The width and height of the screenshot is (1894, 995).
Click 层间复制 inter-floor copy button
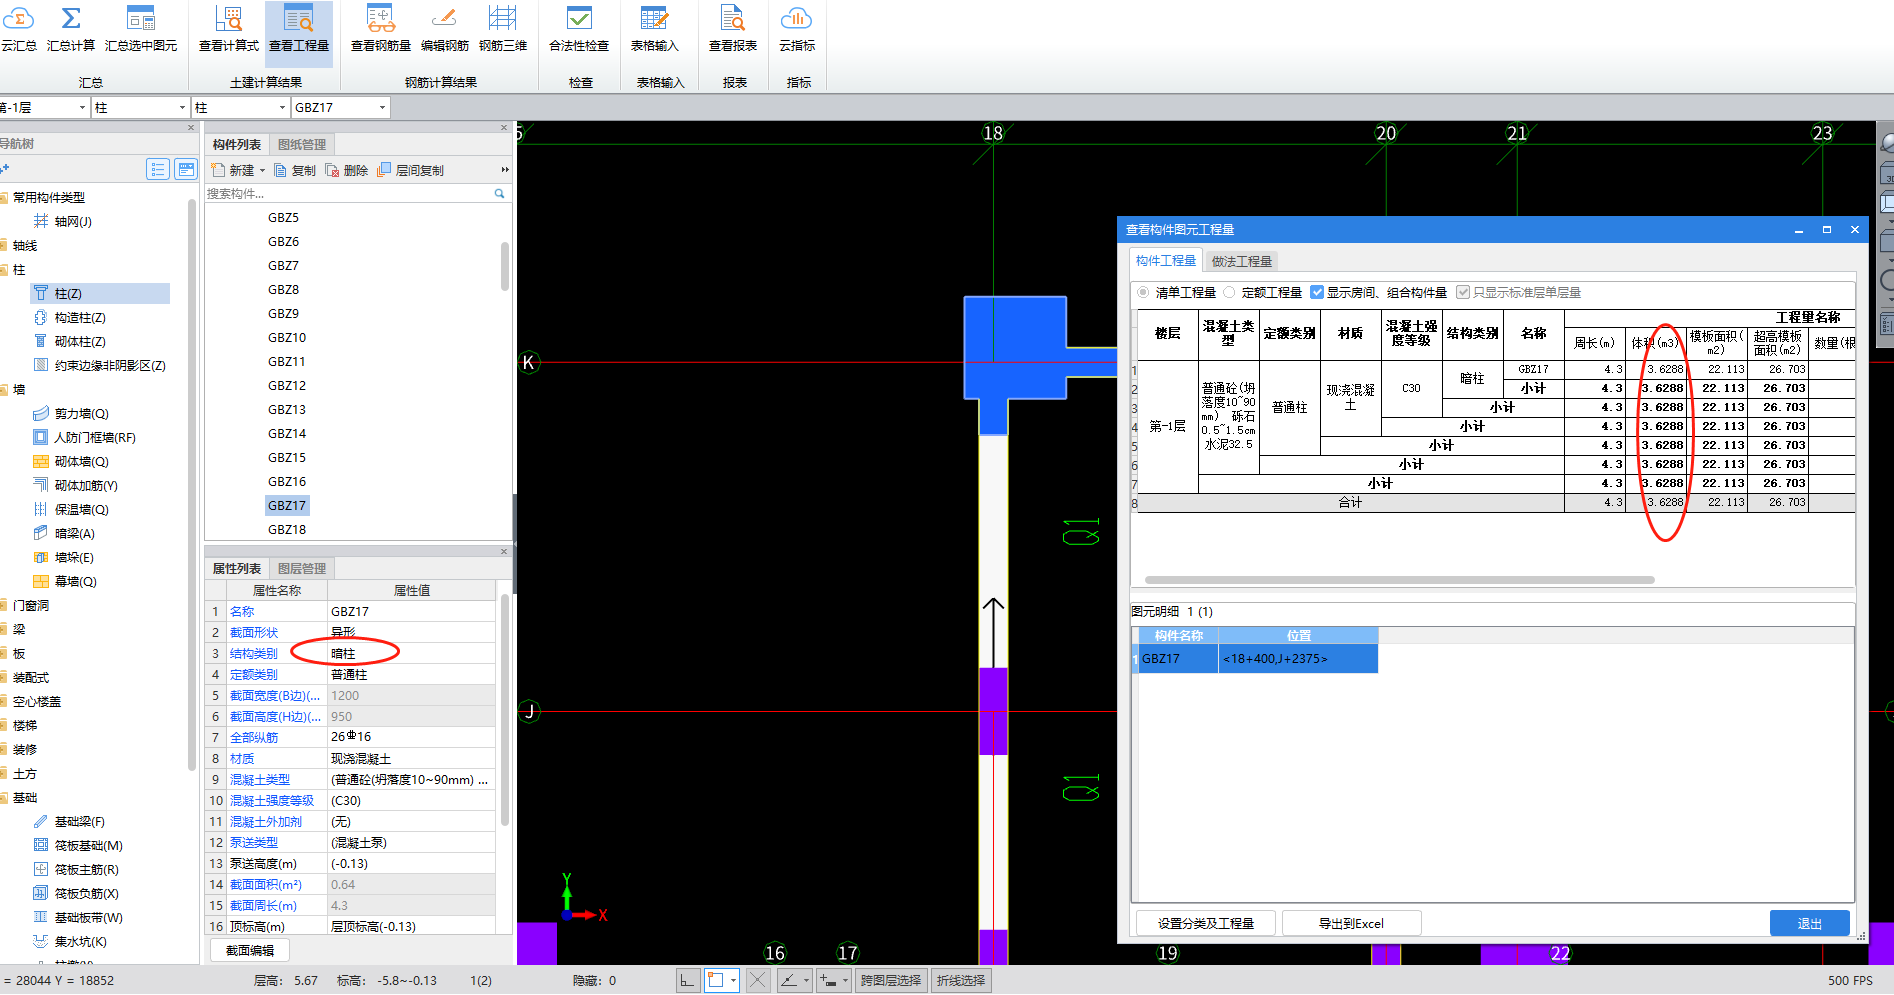click(x=411, y=170)
